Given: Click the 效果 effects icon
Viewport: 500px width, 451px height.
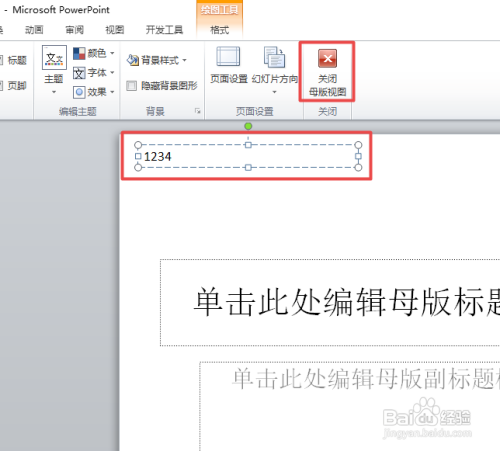Looking at the screenshot, I should point(79,92).
